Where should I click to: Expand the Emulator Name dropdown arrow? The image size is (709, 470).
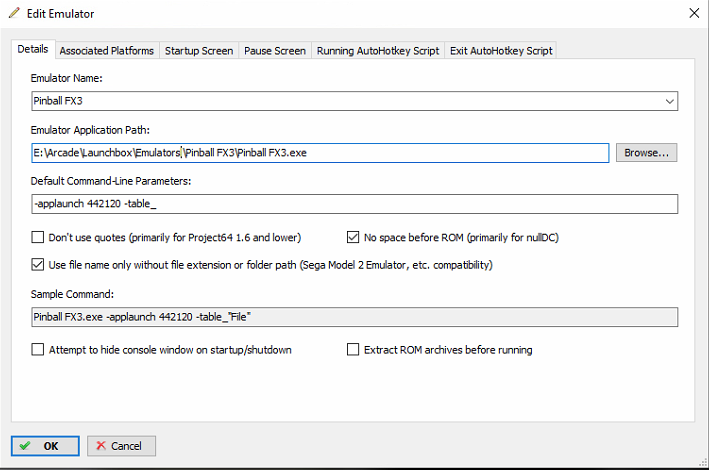pyautogui.click(x=670, y=101)
